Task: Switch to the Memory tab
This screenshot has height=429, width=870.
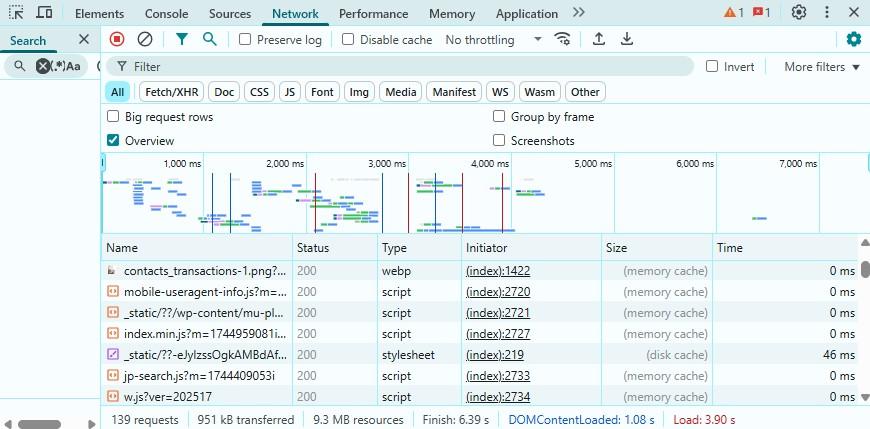Action: point(452,14)
